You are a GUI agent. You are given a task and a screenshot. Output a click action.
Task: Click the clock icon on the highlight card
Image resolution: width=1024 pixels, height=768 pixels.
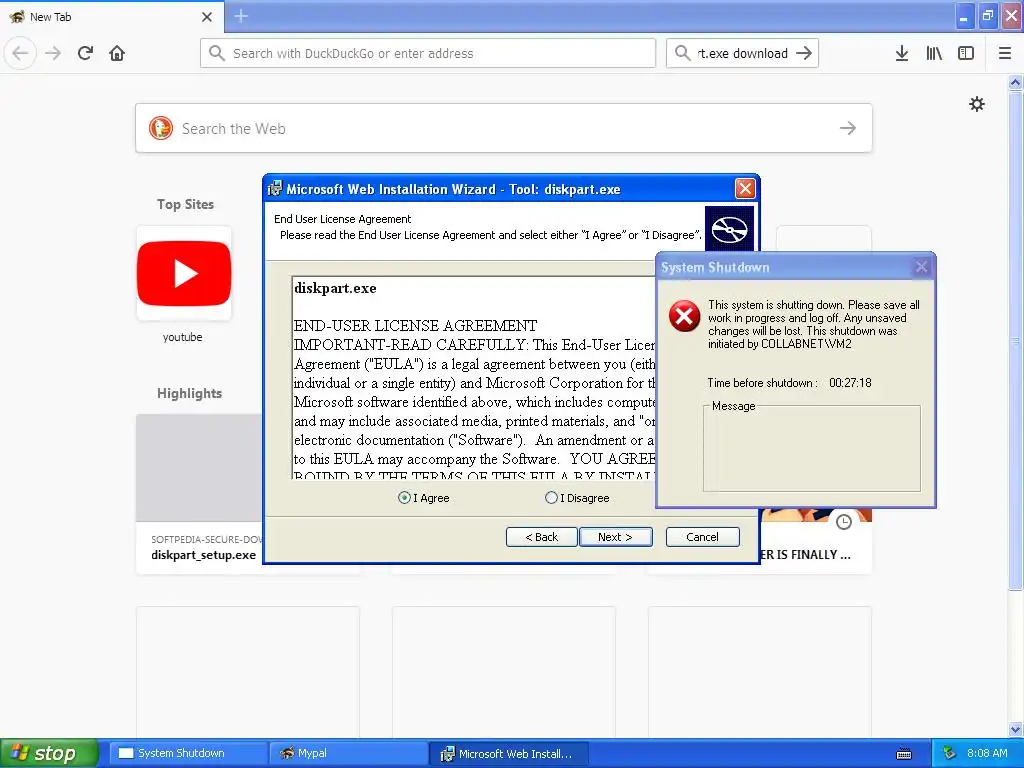(x=844, y=522)
